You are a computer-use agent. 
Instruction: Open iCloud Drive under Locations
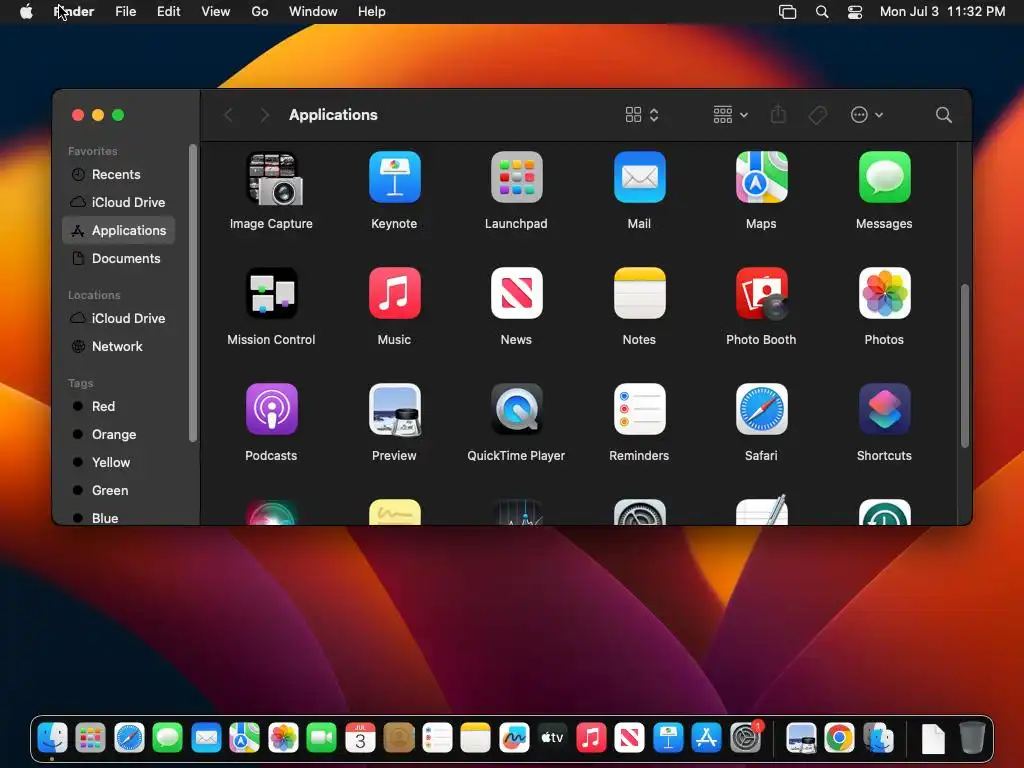click(x=118, y=319)
